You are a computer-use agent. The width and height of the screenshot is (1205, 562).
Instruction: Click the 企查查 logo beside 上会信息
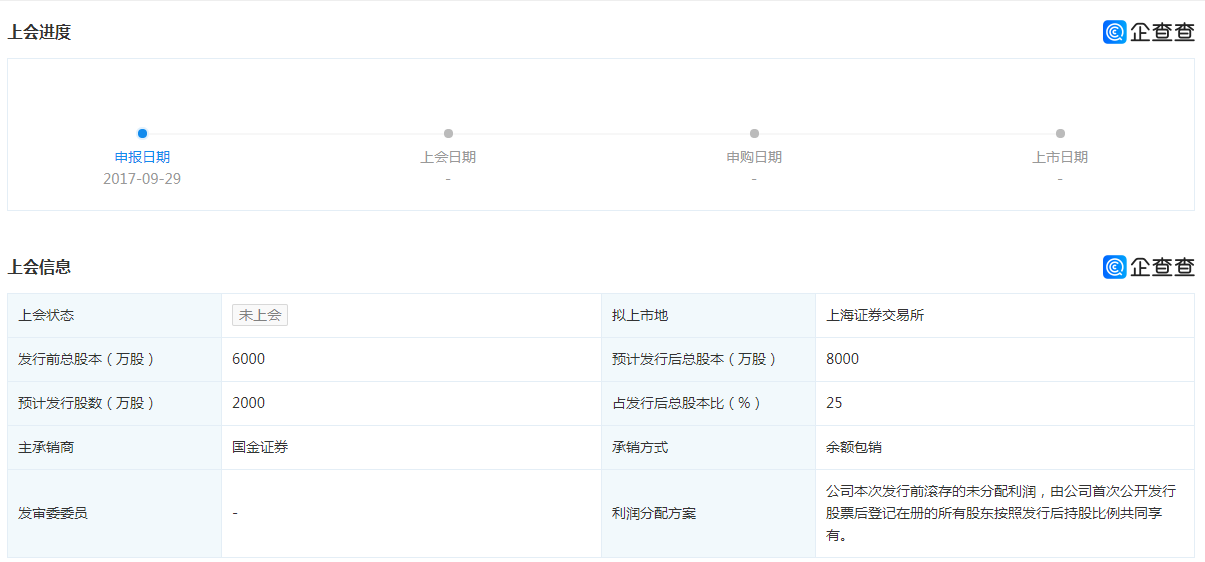point(1148,267)
